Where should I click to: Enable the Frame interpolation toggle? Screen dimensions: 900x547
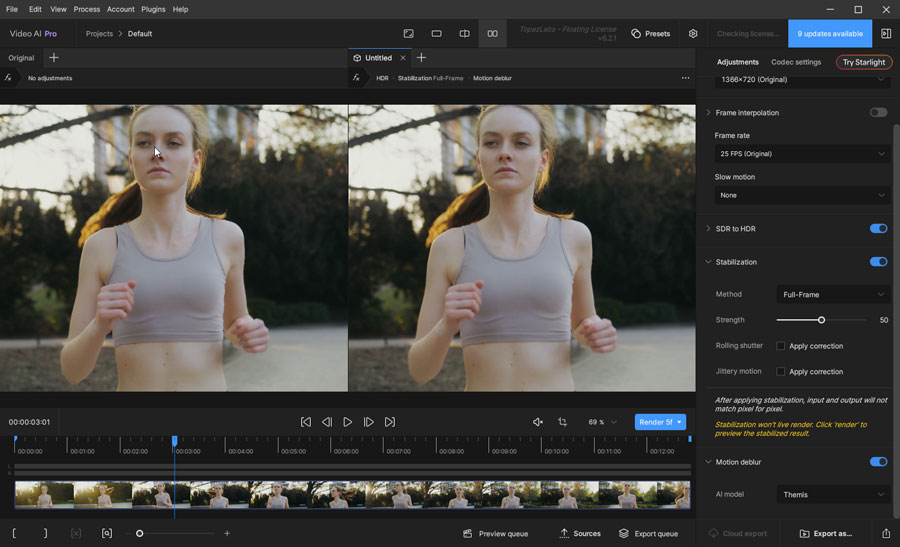coord(878,112)
